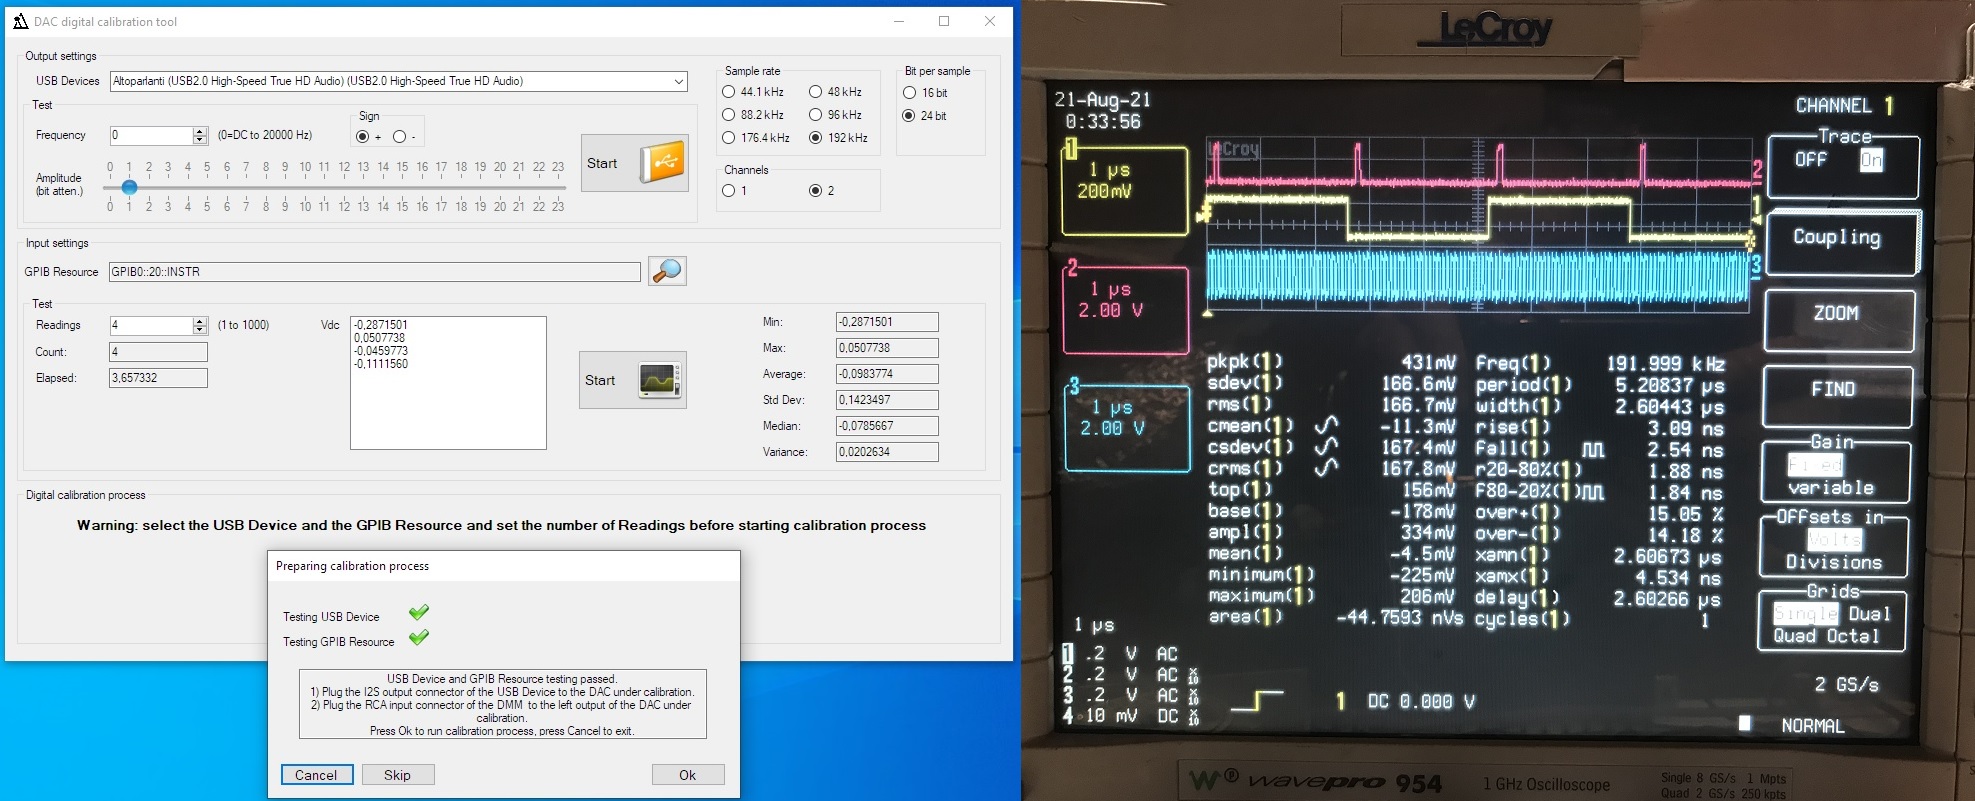Select the 48 kHz sample rate
Image resolution: width=1975 pixels, height=801 pixels.
(x=815, y=92)
